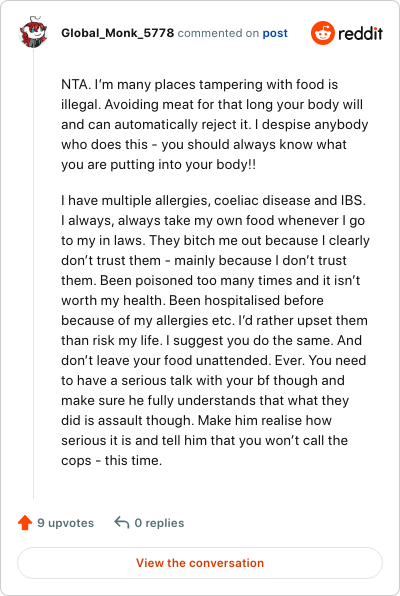Click the final line "cops - this time."
400x596 pixels.
click(x=111, y=460)
